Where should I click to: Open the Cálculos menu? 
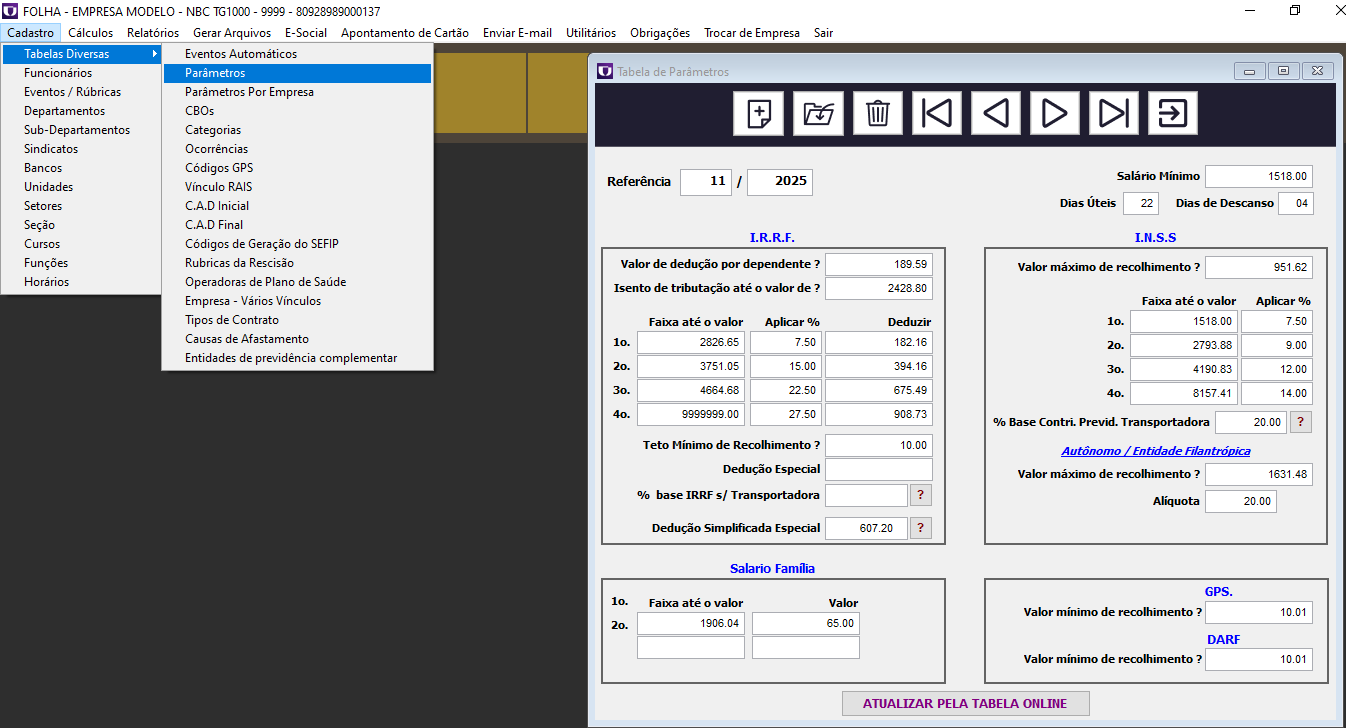tap(91, 33)
